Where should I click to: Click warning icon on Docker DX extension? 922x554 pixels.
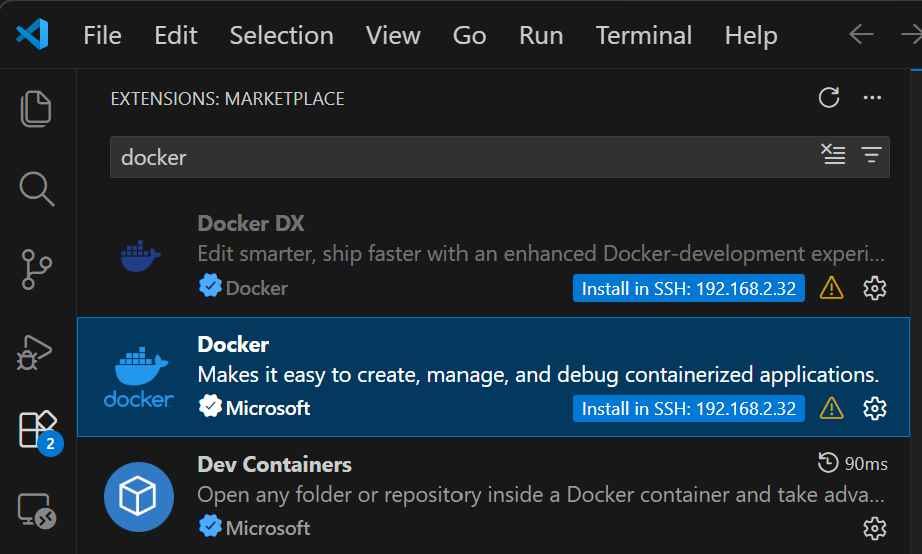click(831, 289)
